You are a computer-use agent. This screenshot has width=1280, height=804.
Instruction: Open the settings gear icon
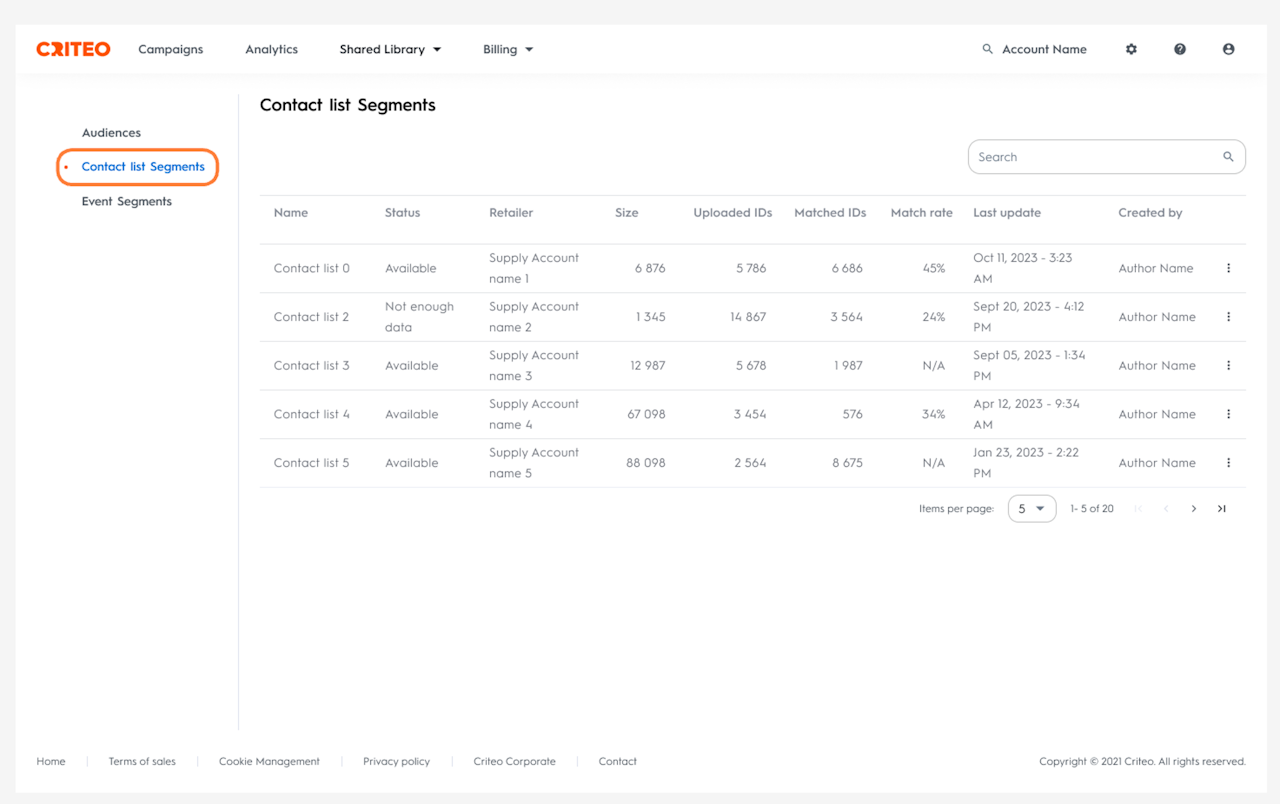[x=1131, y=49]
